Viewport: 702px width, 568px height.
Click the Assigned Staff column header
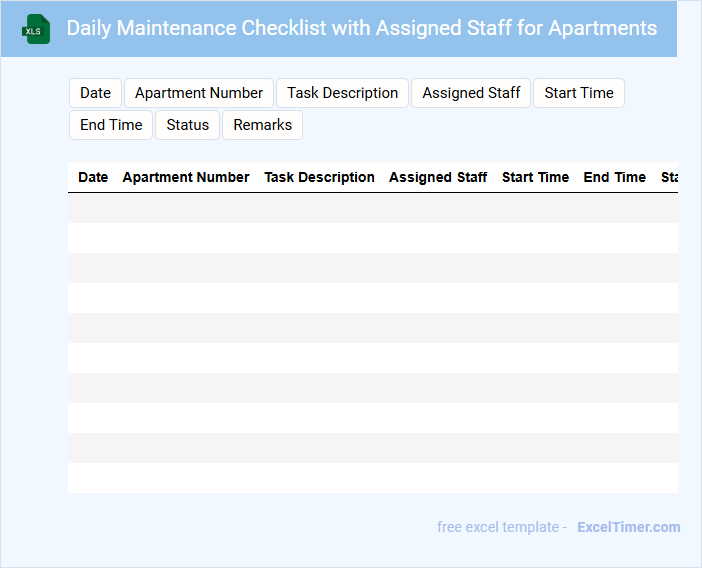[438, 177]
